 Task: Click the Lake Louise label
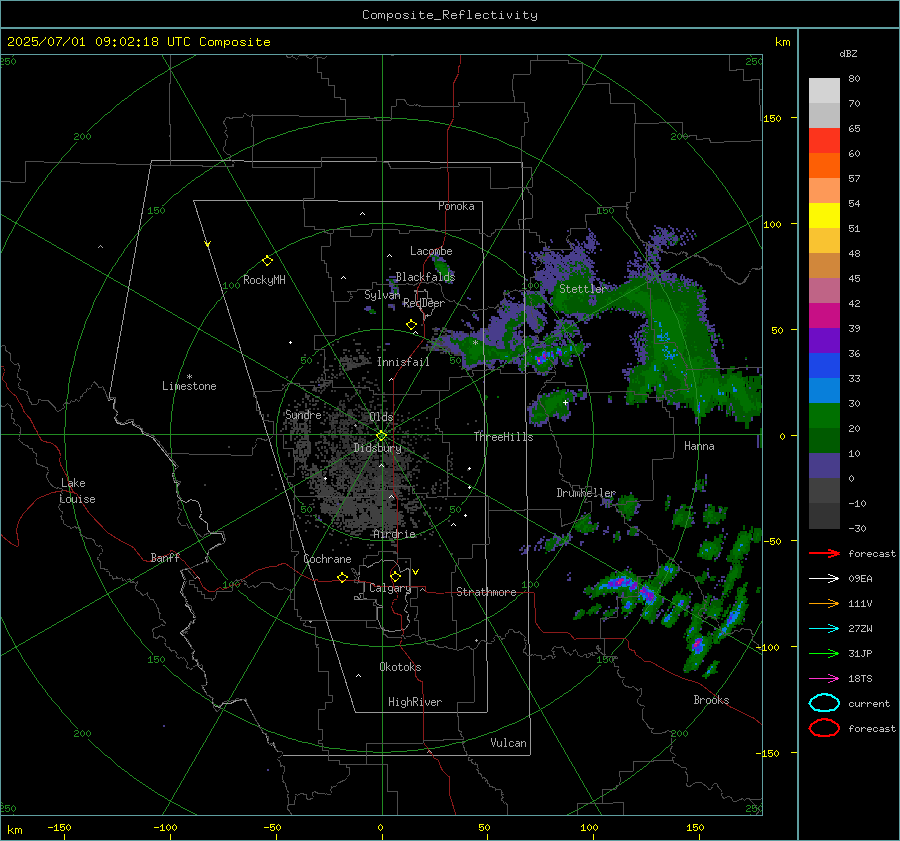pos(77,491)
